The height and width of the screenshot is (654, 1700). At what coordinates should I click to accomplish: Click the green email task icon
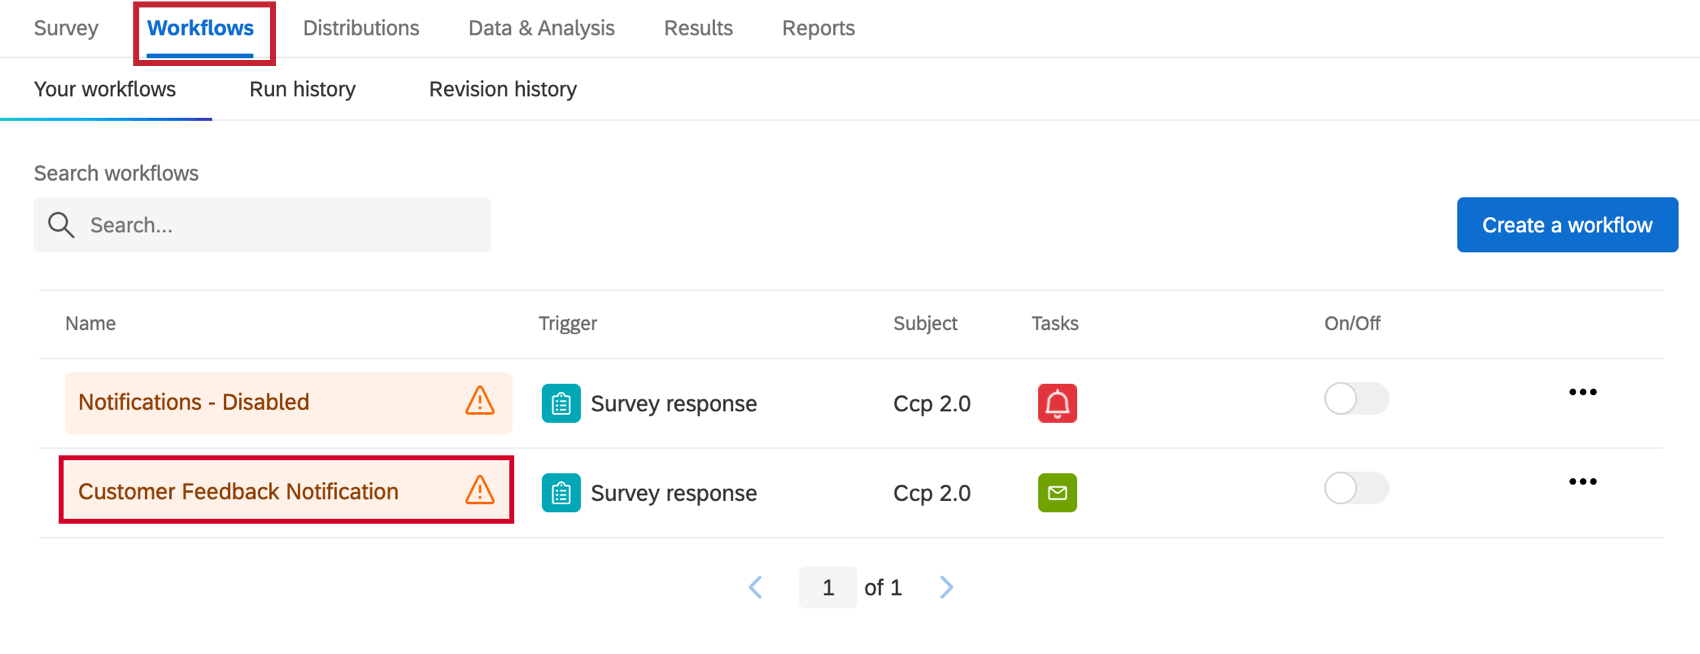pyautogui.click(x=1057, y=492)
